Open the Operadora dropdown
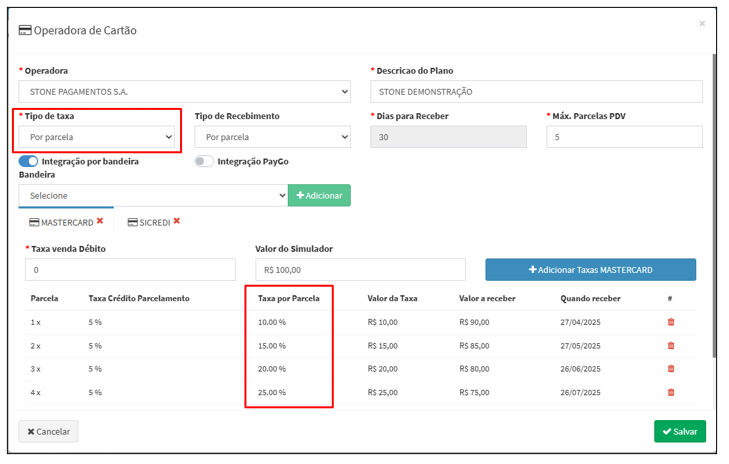This screenshot has height=464, width=729. click(x=184, y=92)
